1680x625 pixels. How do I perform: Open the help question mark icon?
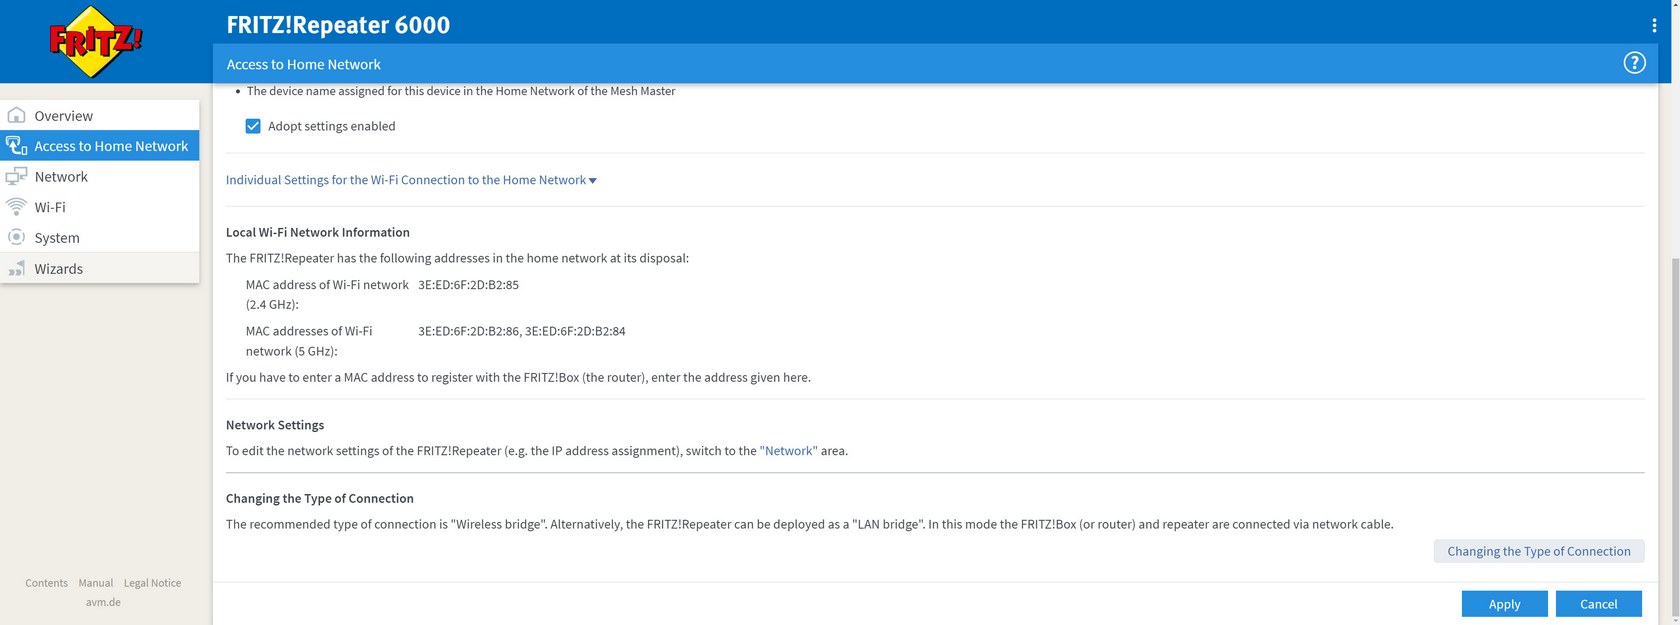coord(1634,63)
